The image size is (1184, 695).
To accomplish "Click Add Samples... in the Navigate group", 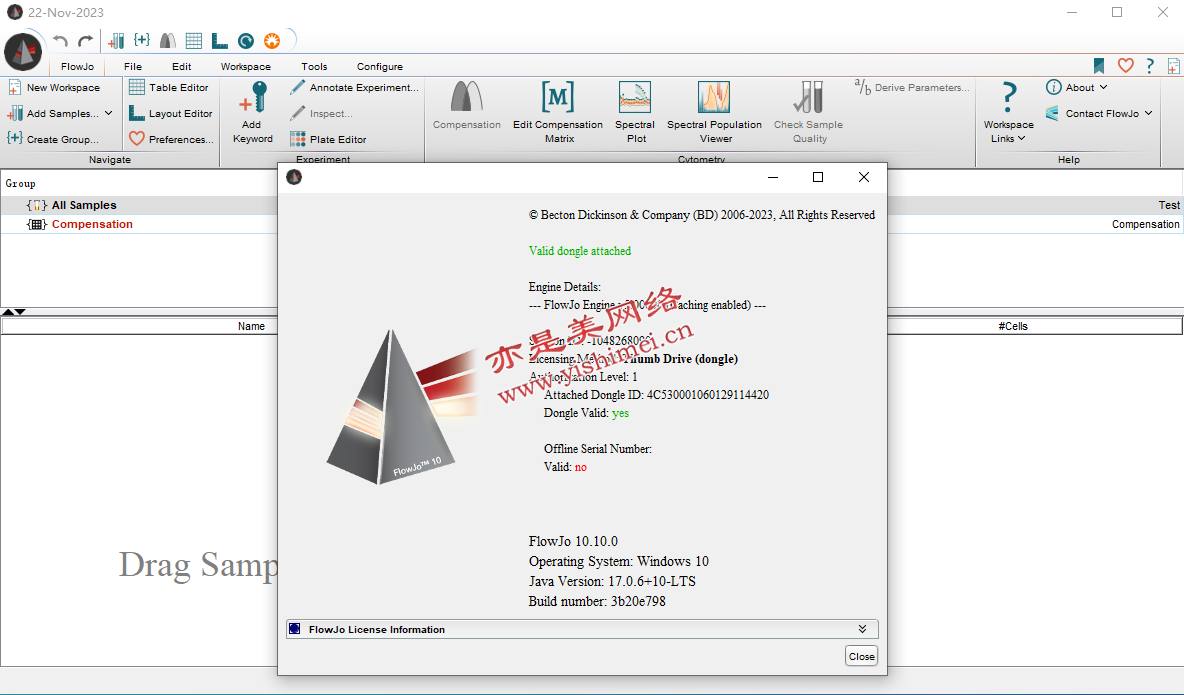I will pyautogui.click(x=53, y=113).
